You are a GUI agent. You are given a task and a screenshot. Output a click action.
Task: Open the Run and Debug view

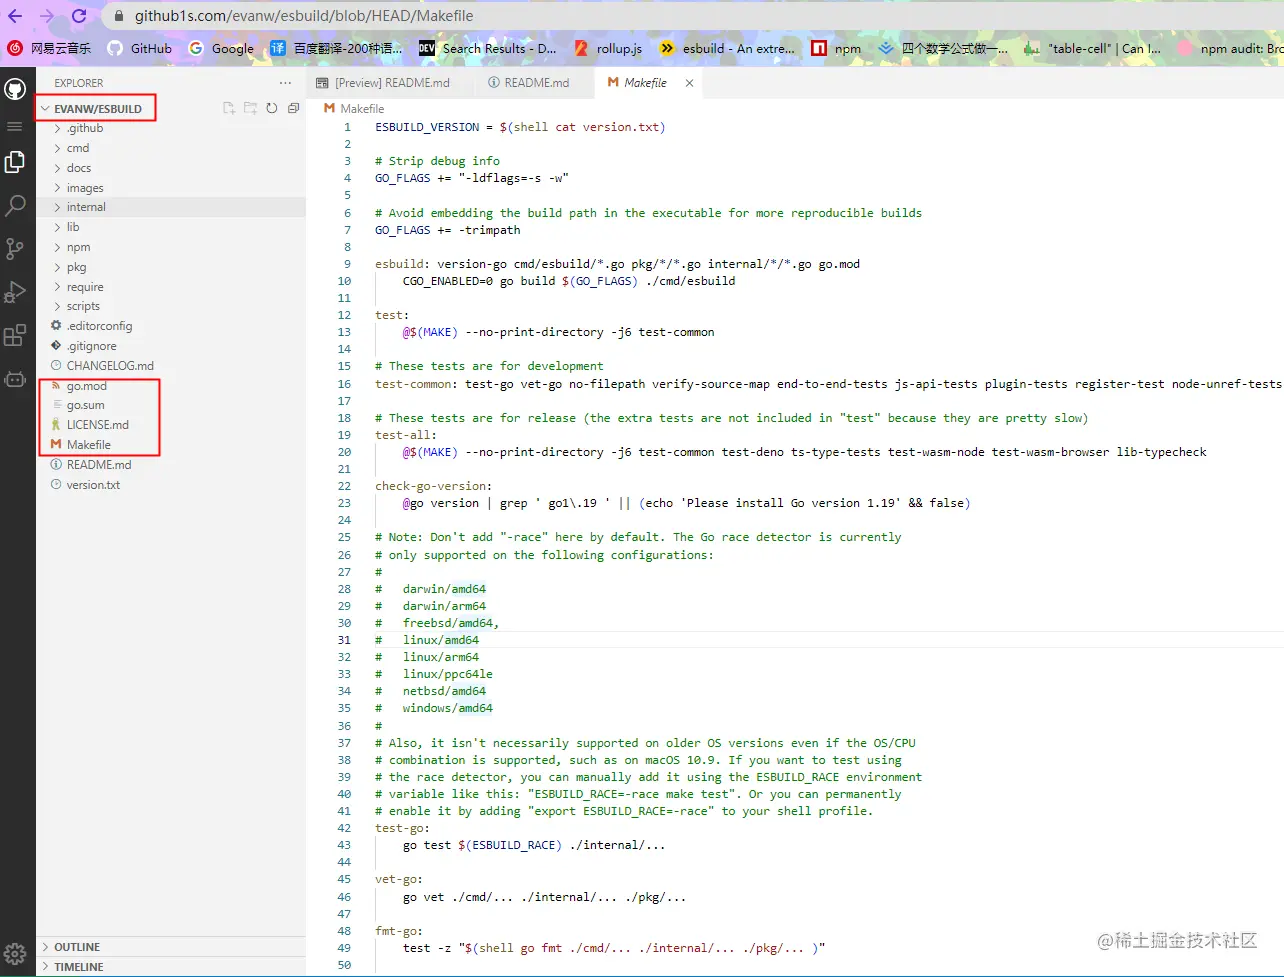[15, 292]
